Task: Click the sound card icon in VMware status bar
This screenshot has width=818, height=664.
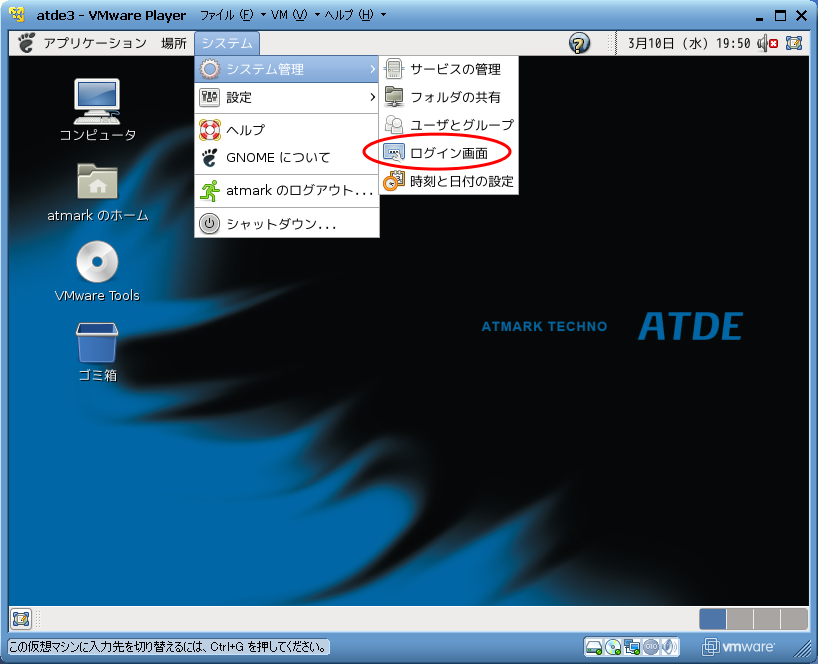Action: [x=669, y=647]
